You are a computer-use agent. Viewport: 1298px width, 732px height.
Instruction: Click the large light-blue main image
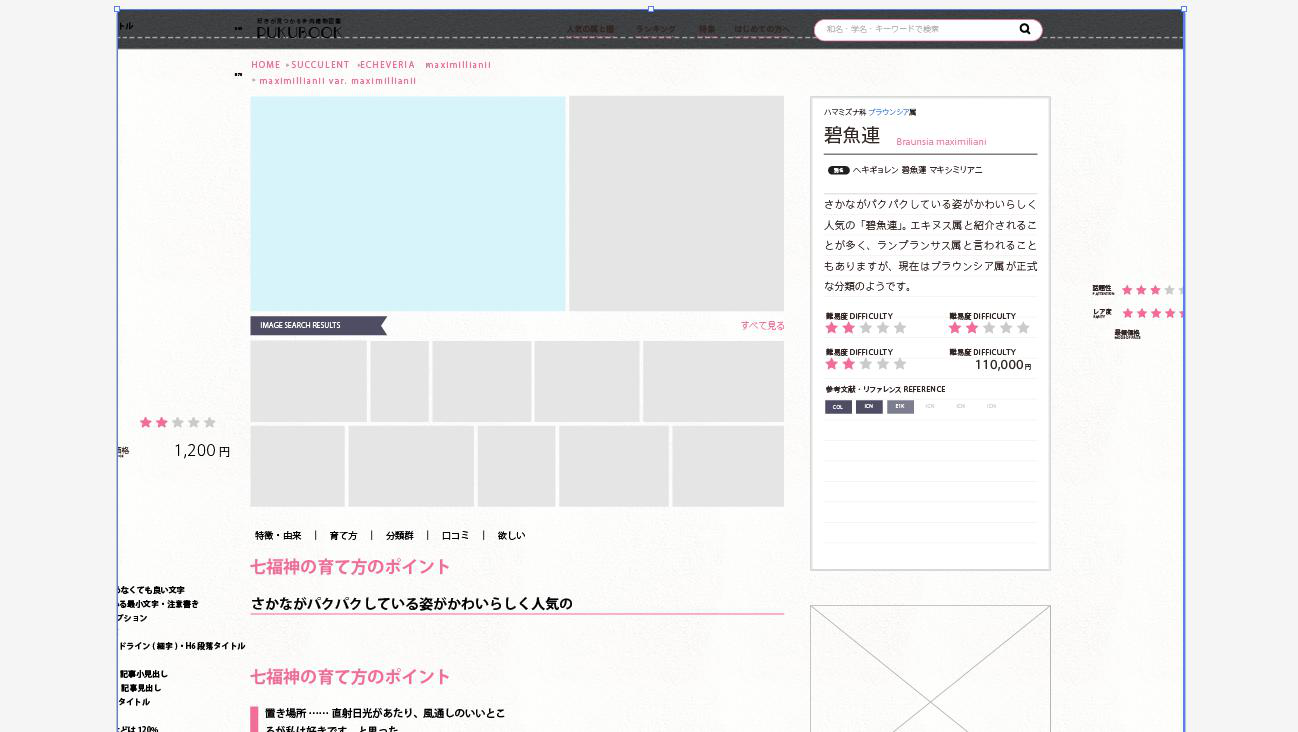pyautogui.click(x=408, y=204)
